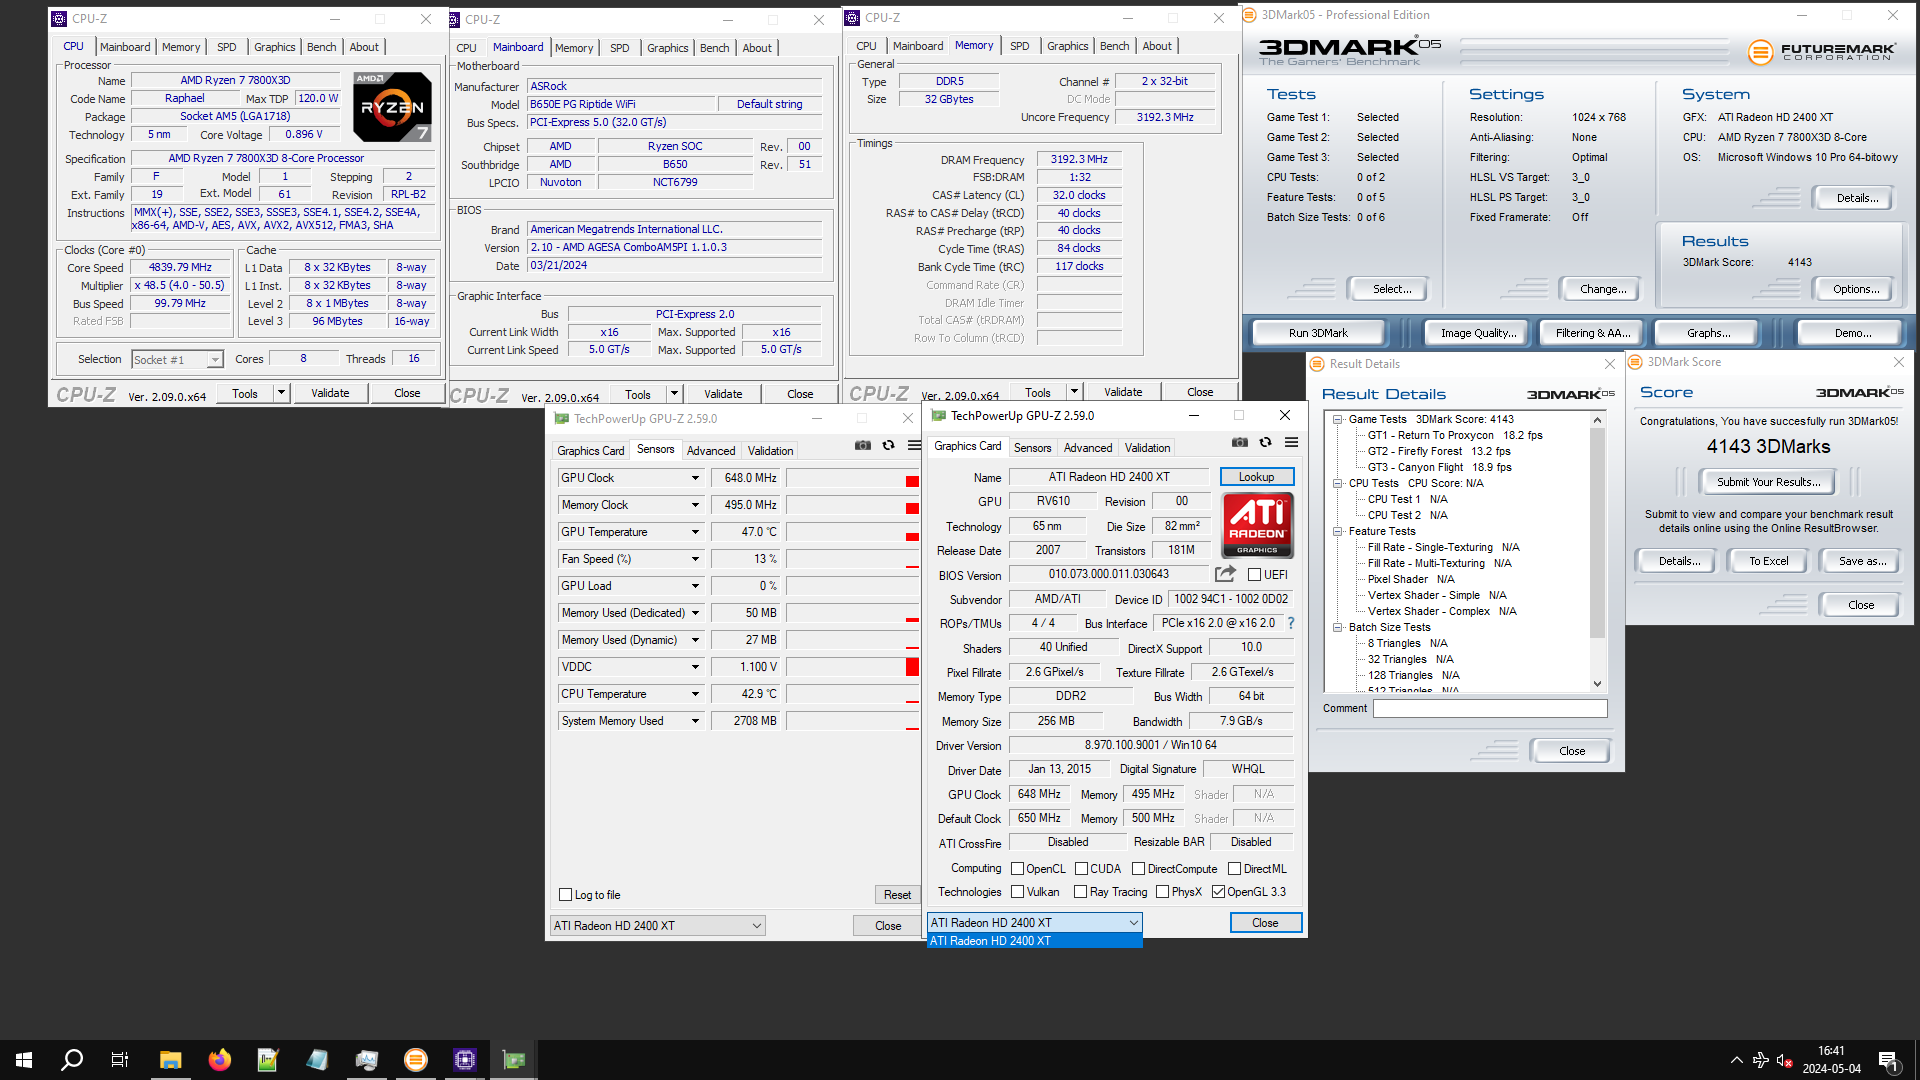Toggle DirectCompute checkbox

pos(1138,869)
